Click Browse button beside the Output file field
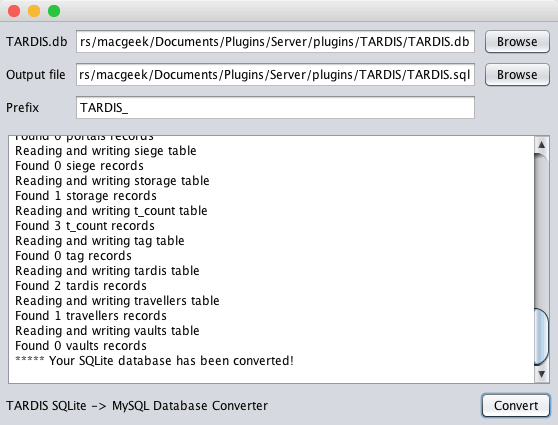This screenshot has height=425, width=558. 517,75
